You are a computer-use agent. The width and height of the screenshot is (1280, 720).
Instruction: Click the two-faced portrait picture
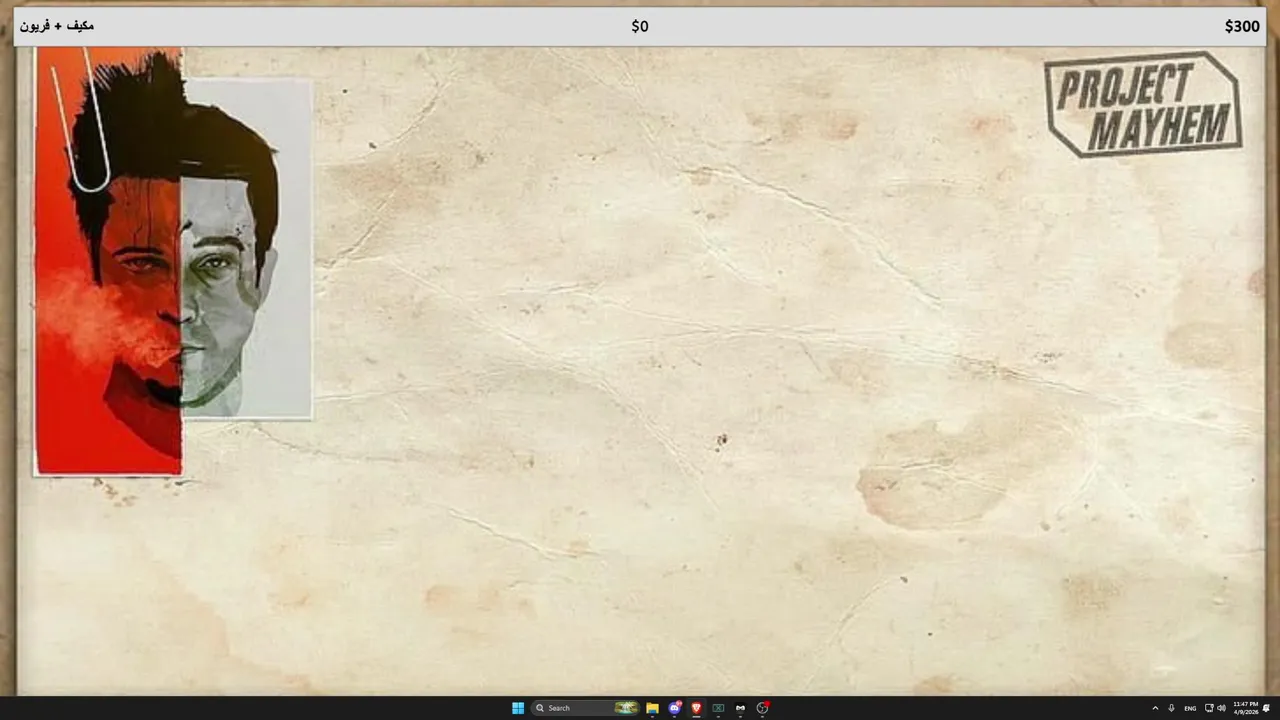point(173,262)
